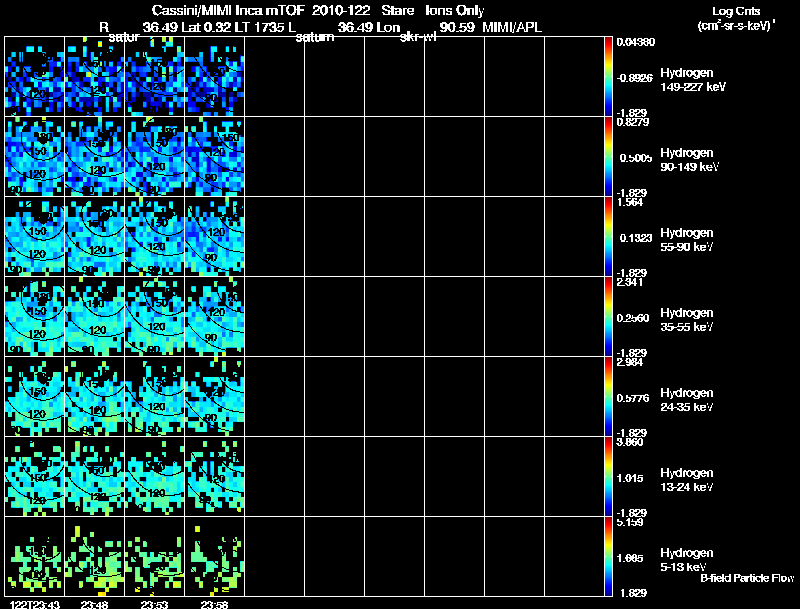Click the color bar for Hydrogen 55-90 keV
Image resolution: width=800 pixels, height=609 pixels.
(609, 236)
